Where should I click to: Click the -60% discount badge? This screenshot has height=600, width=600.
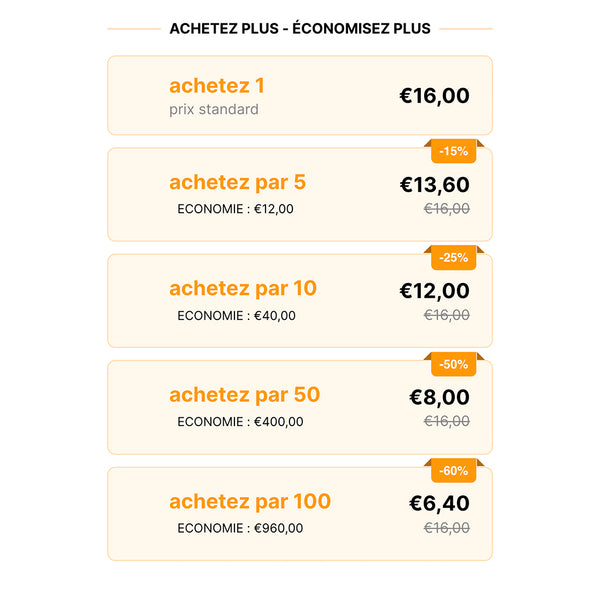click(x=453, y=470)
